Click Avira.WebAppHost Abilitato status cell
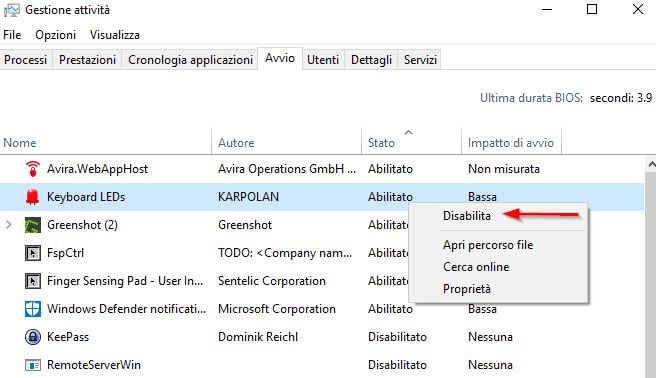Image resolution: width=656 pixels, height=378 pixels. [390, 169]
